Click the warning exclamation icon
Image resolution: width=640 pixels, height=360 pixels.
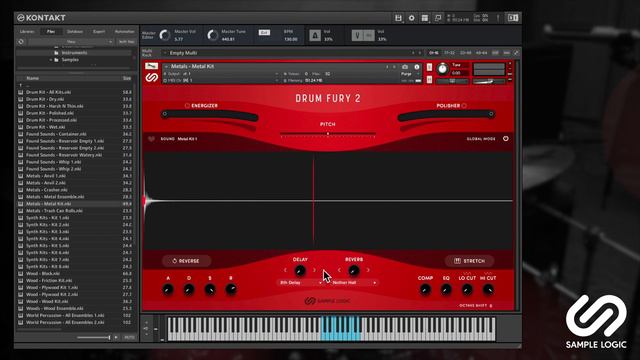click(498, 18)
